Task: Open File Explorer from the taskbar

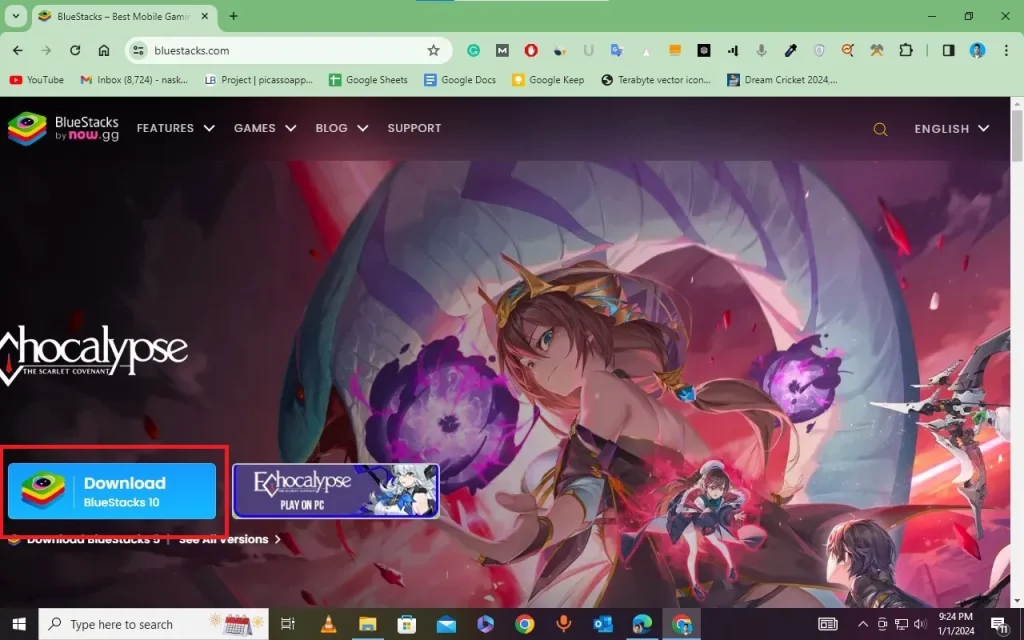Action: point(368,624)
